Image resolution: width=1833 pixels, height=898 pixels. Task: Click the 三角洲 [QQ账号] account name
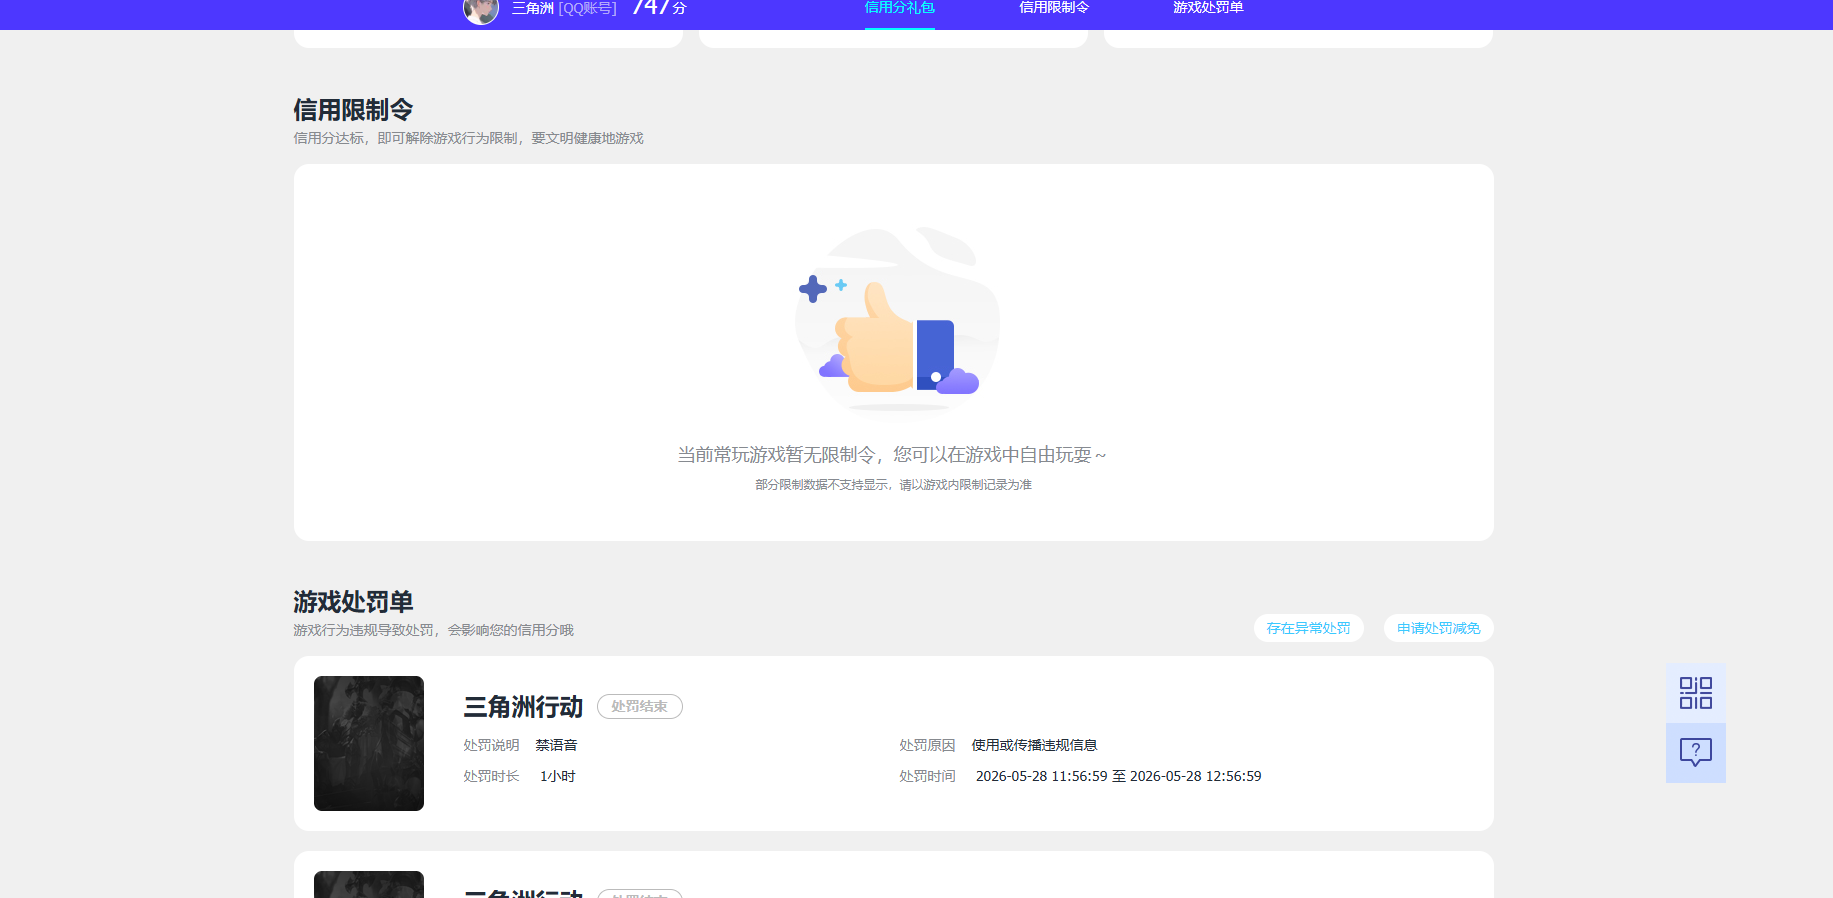[564, 8]
